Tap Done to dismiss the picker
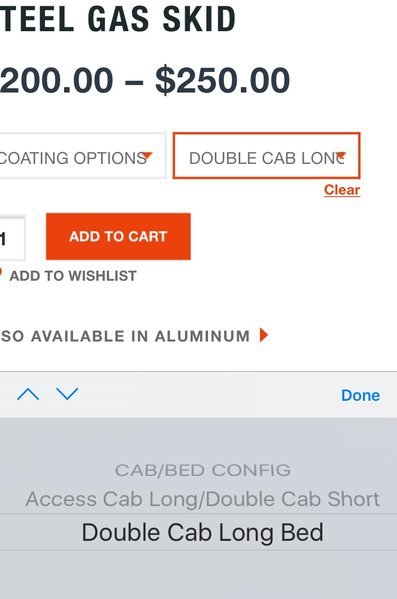 click(x=360, y=395)
